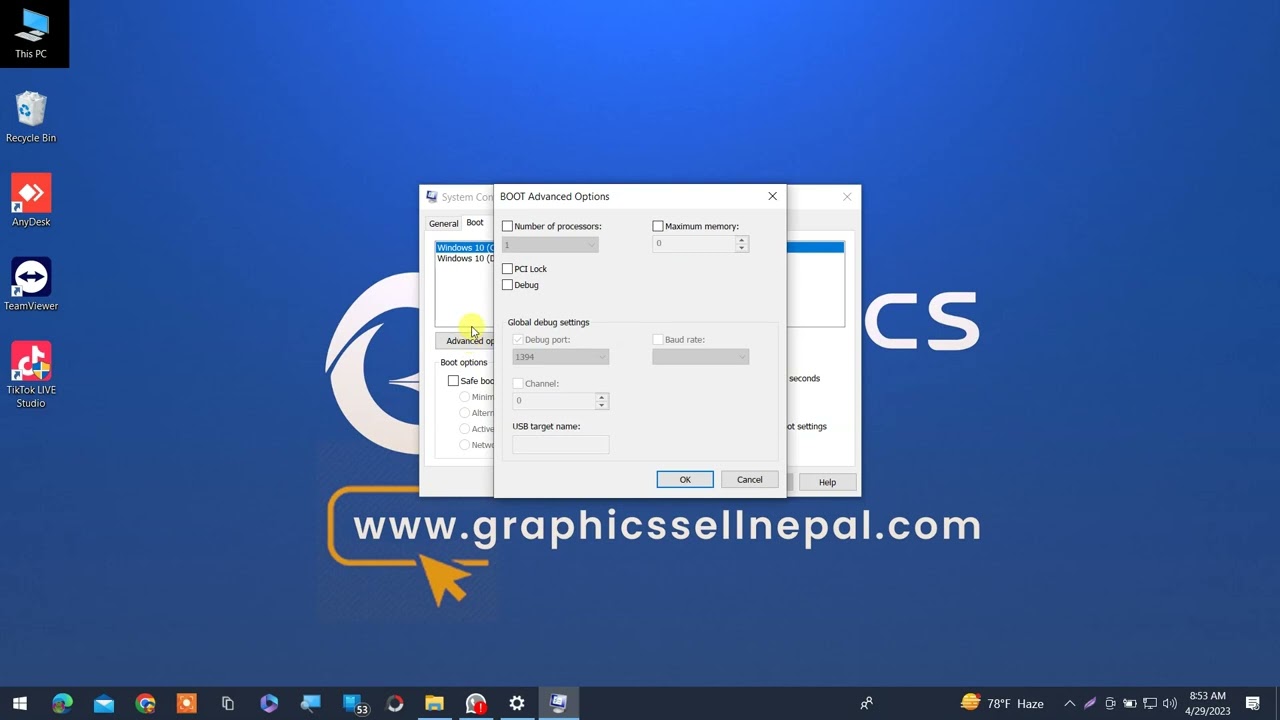Image resolution: width=1280 pixels, height=720 pixels.
Task: Enable the Maximum memory checkbox
Action: click(x=658, y=227)
